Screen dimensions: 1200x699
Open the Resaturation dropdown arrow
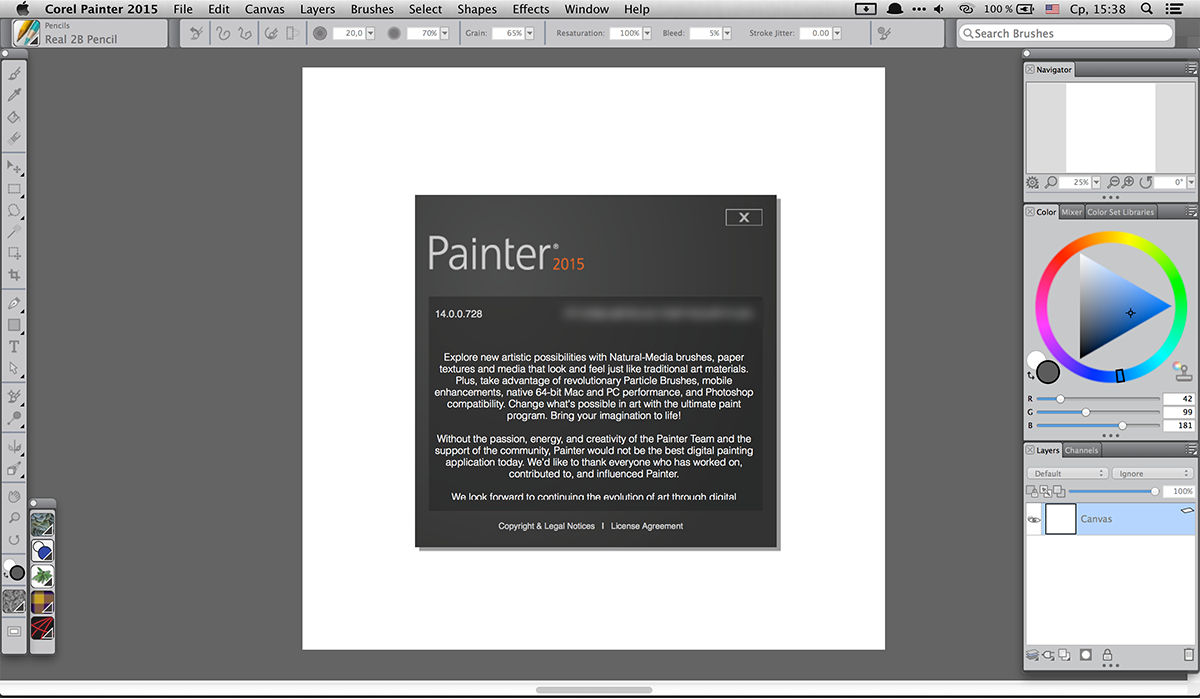pos(646,33)
